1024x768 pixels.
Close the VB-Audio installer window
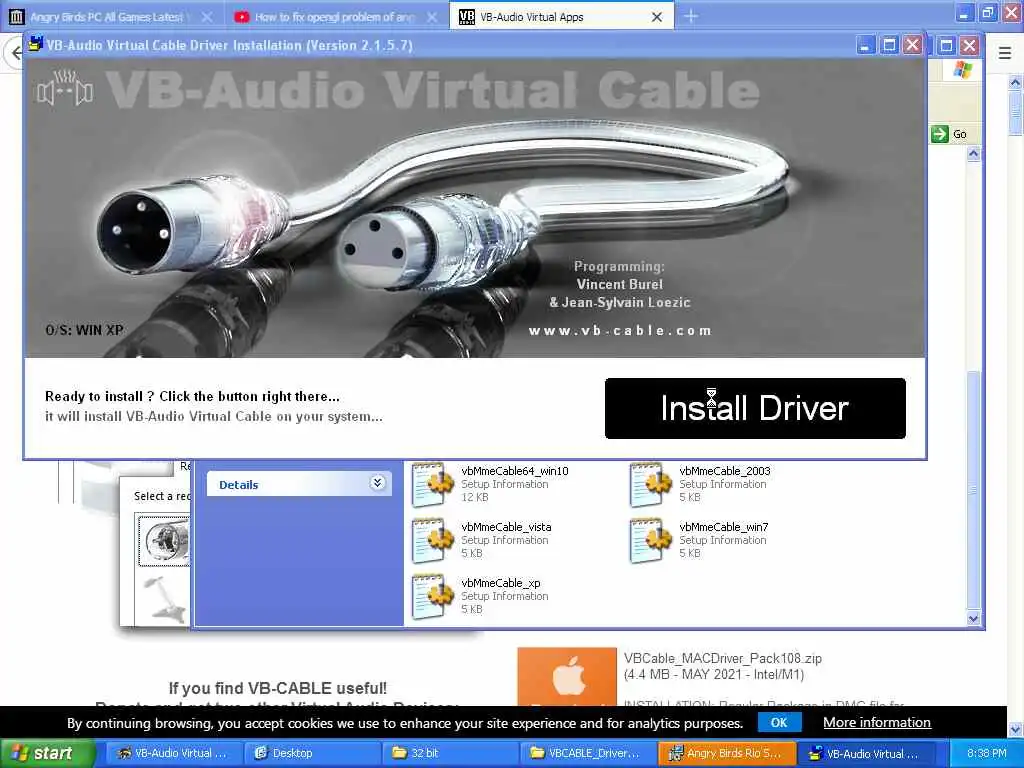click(x=912, y=46)
